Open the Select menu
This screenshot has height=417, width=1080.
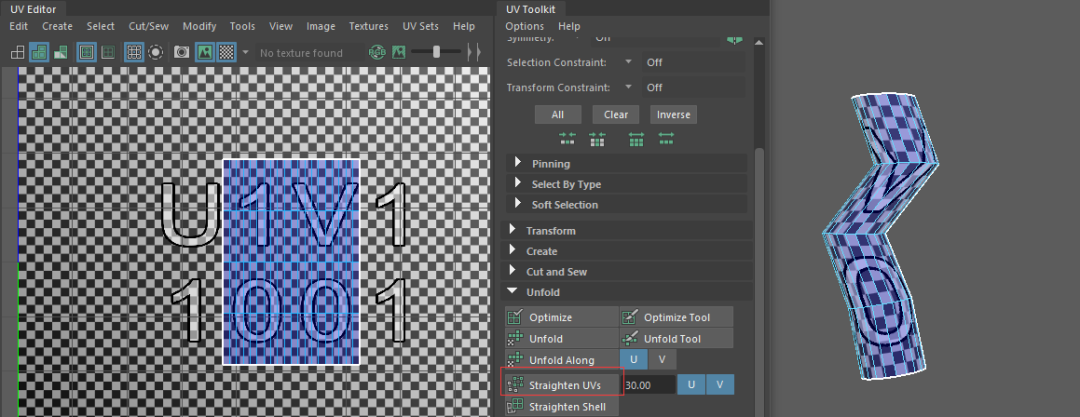tap(101, 26)
